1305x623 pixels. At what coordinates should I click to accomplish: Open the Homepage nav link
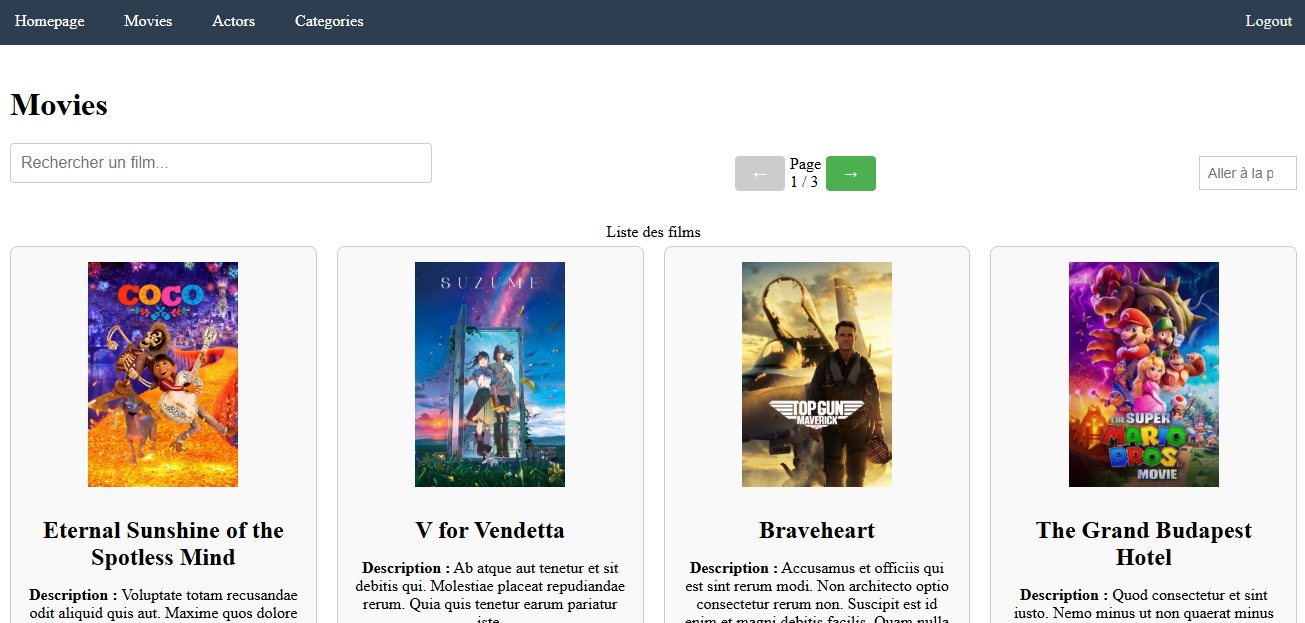tap(49, 21)
